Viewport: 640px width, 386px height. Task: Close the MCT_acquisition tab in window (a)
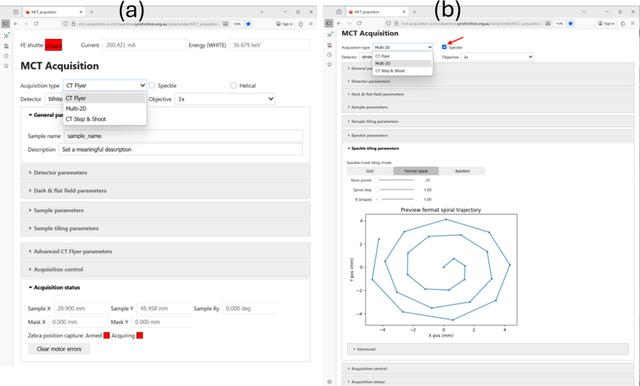(81, 12)
